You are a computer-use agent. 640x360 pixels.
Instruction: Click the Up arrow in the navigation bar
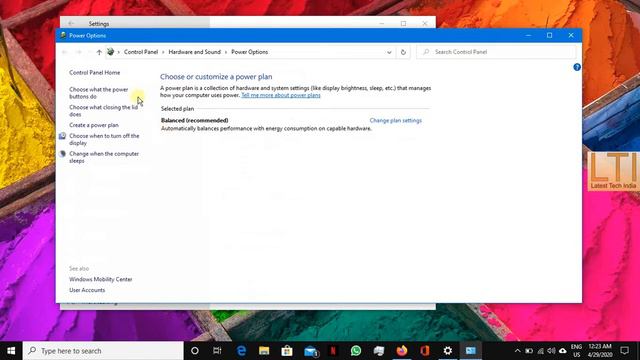(x=99, y=52)
